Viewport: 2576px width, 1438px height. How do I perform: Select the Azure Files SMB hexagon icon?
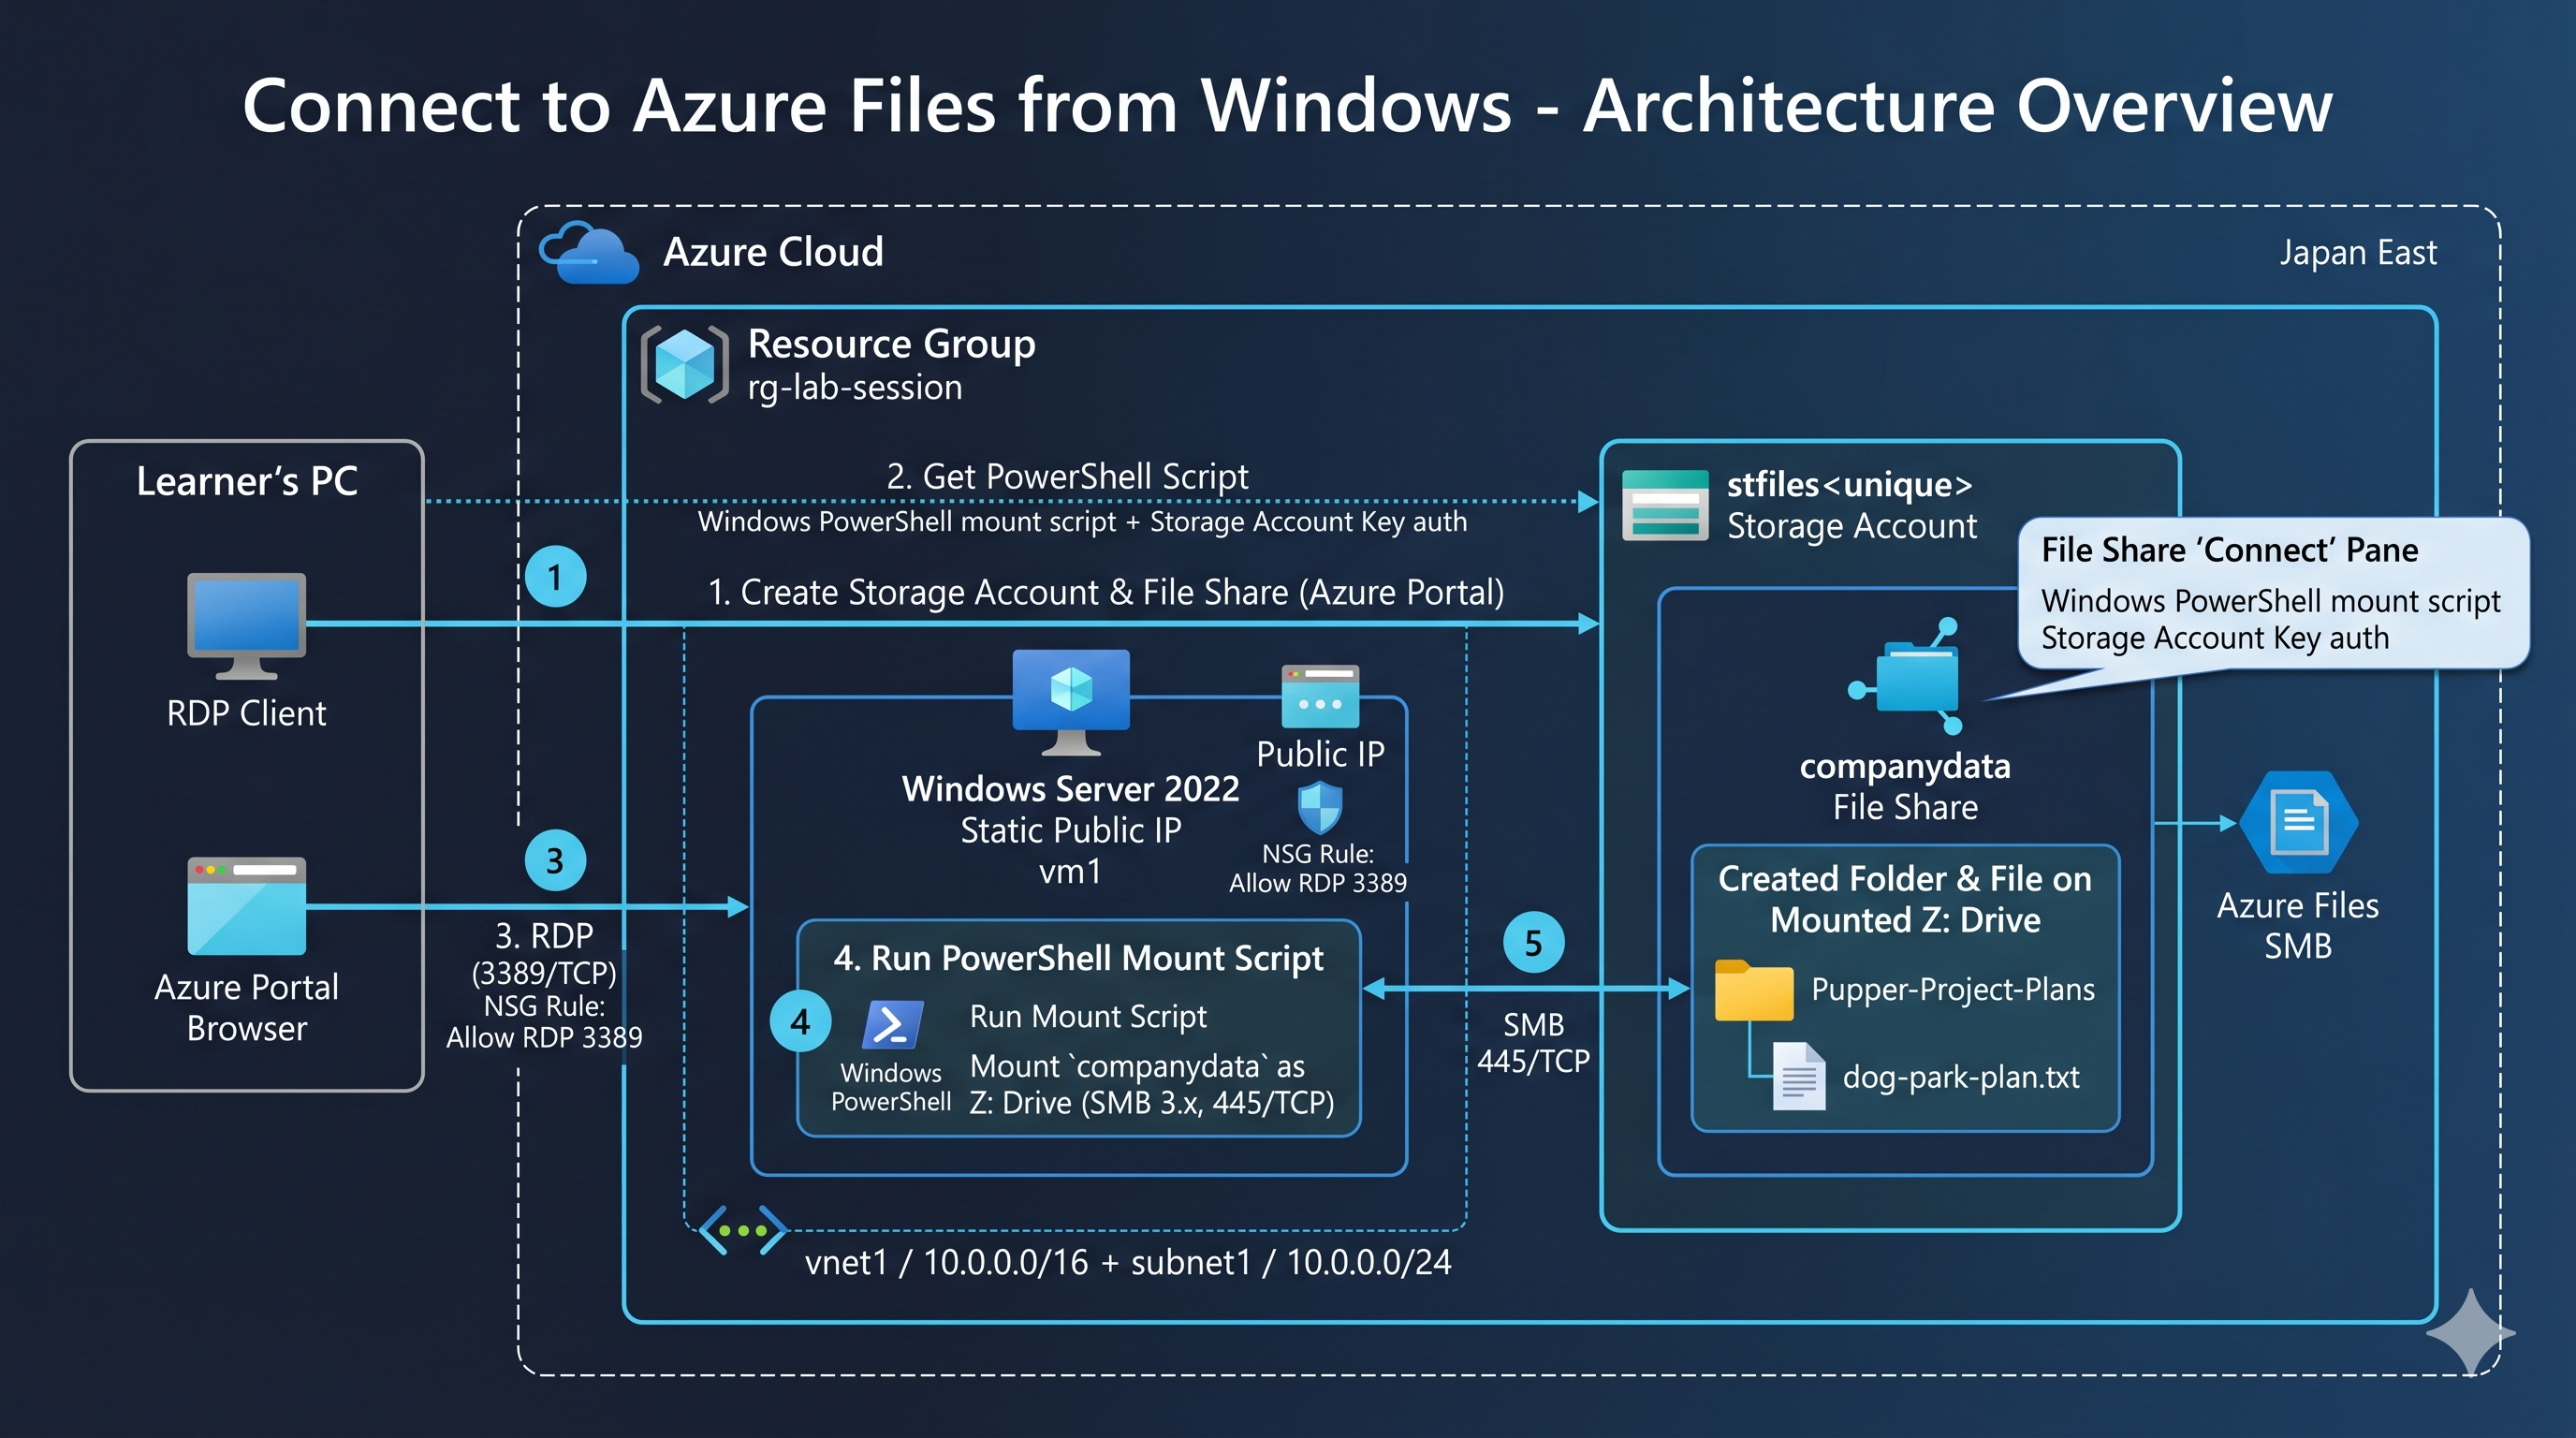(2298, 823)
